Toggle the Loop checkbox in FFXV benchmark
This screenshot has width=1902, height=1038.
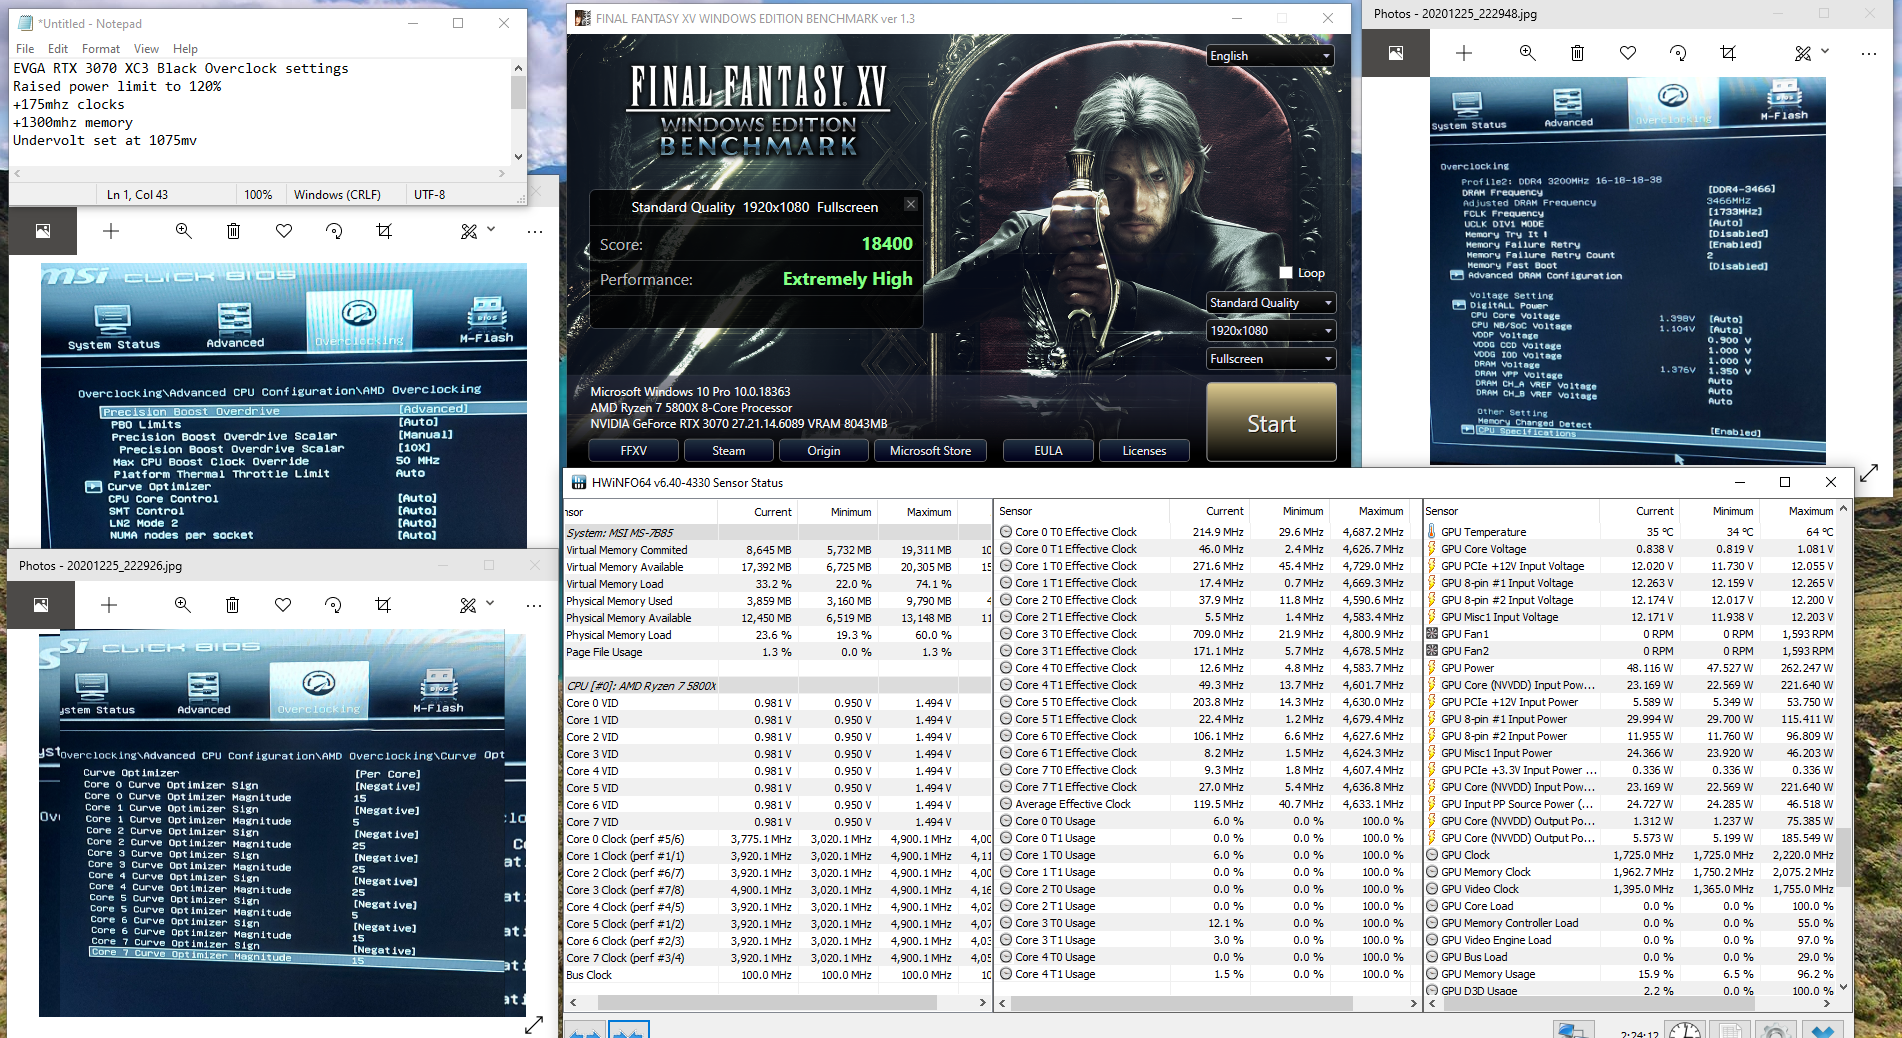pyautogui.click(x=1286, y=273)
